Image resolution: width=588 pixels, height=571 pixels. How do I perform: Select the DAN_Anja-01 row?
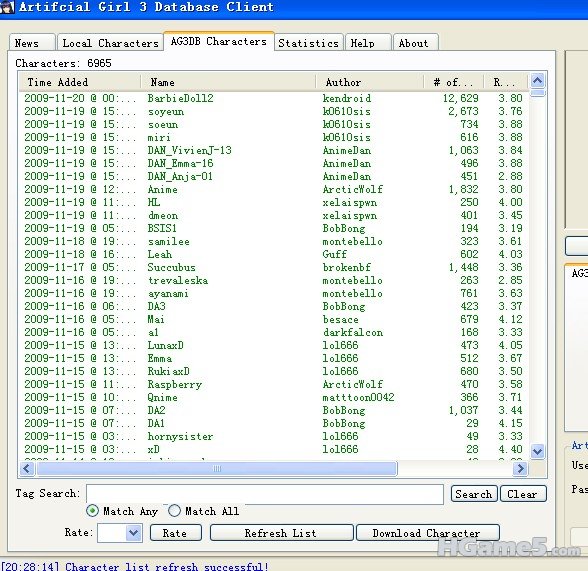click(x=274, y=176)
